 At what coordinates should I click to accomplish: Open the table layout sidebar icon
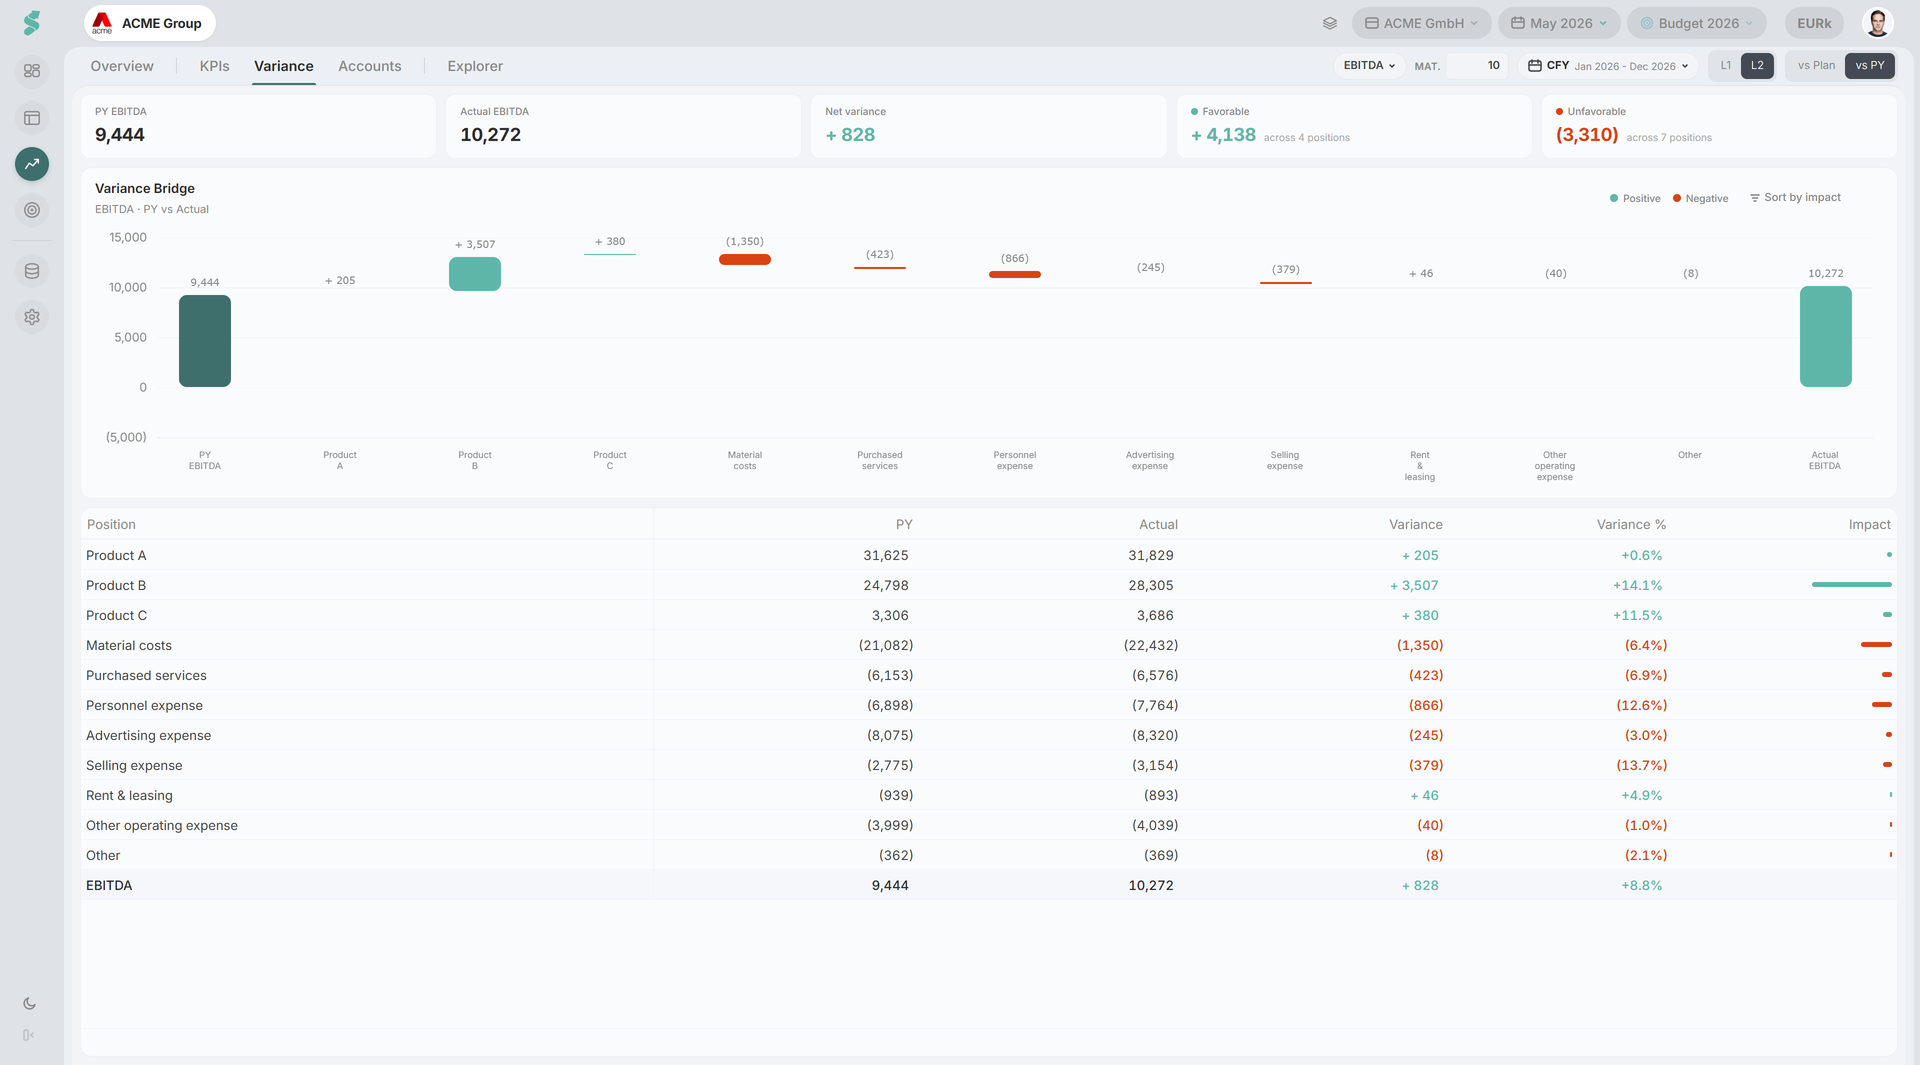[32, 118]
